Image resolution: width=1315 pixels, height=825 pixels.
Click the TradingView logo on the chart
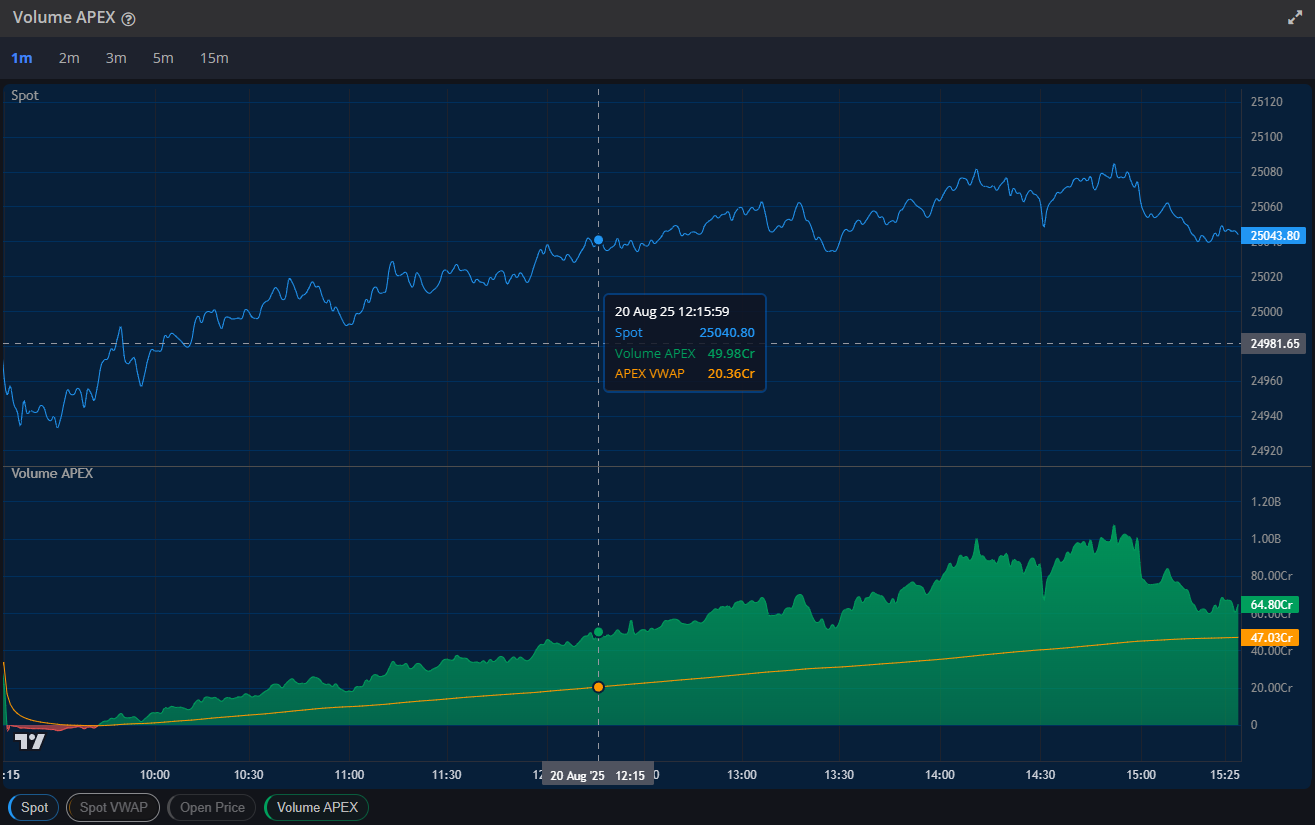coord(30,741)
